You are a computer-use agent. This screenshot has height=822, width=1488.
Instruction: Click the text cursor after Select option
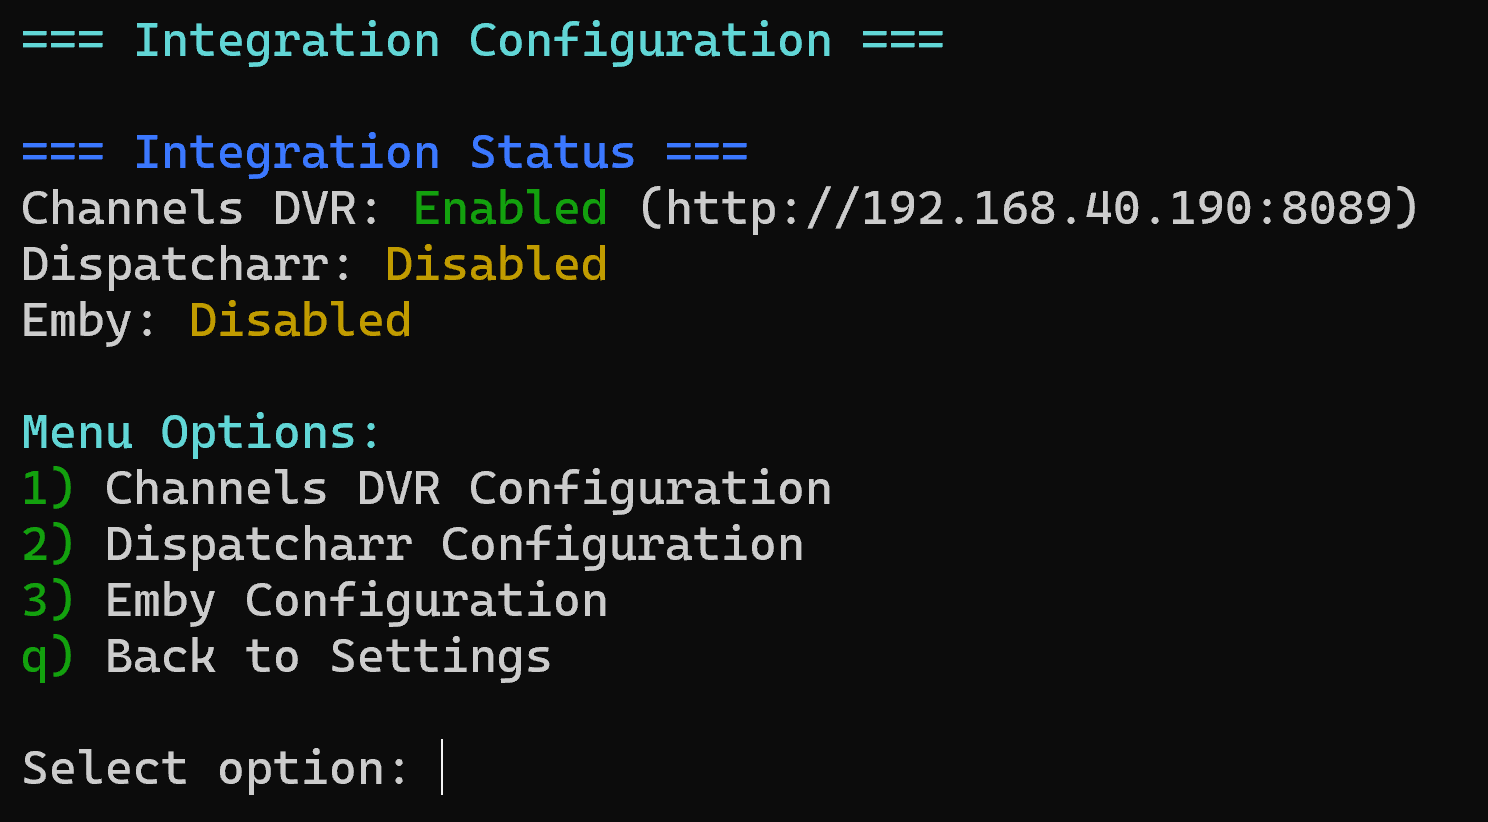[x=442, y=768]
